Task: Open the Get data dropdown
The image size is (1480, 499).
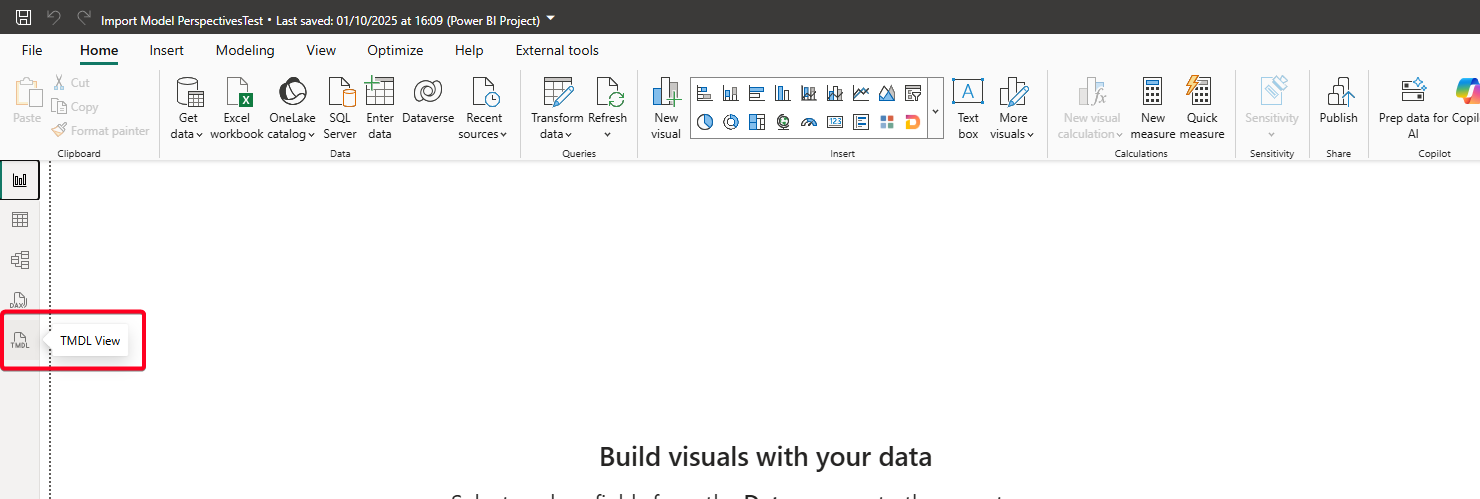Action: [x=187, y=108]
